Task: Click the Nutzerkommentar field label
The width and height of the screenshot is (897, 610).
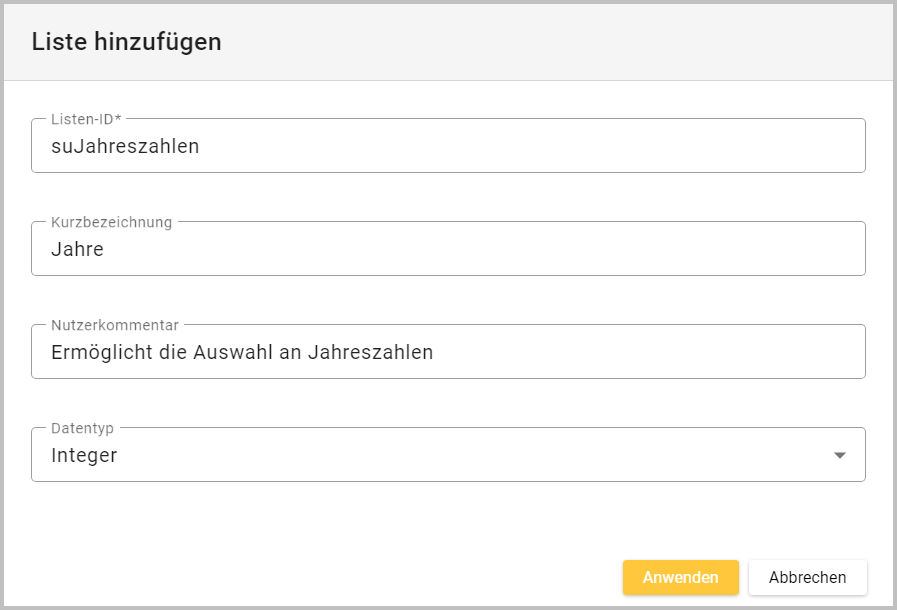Action: coord(114,325)
